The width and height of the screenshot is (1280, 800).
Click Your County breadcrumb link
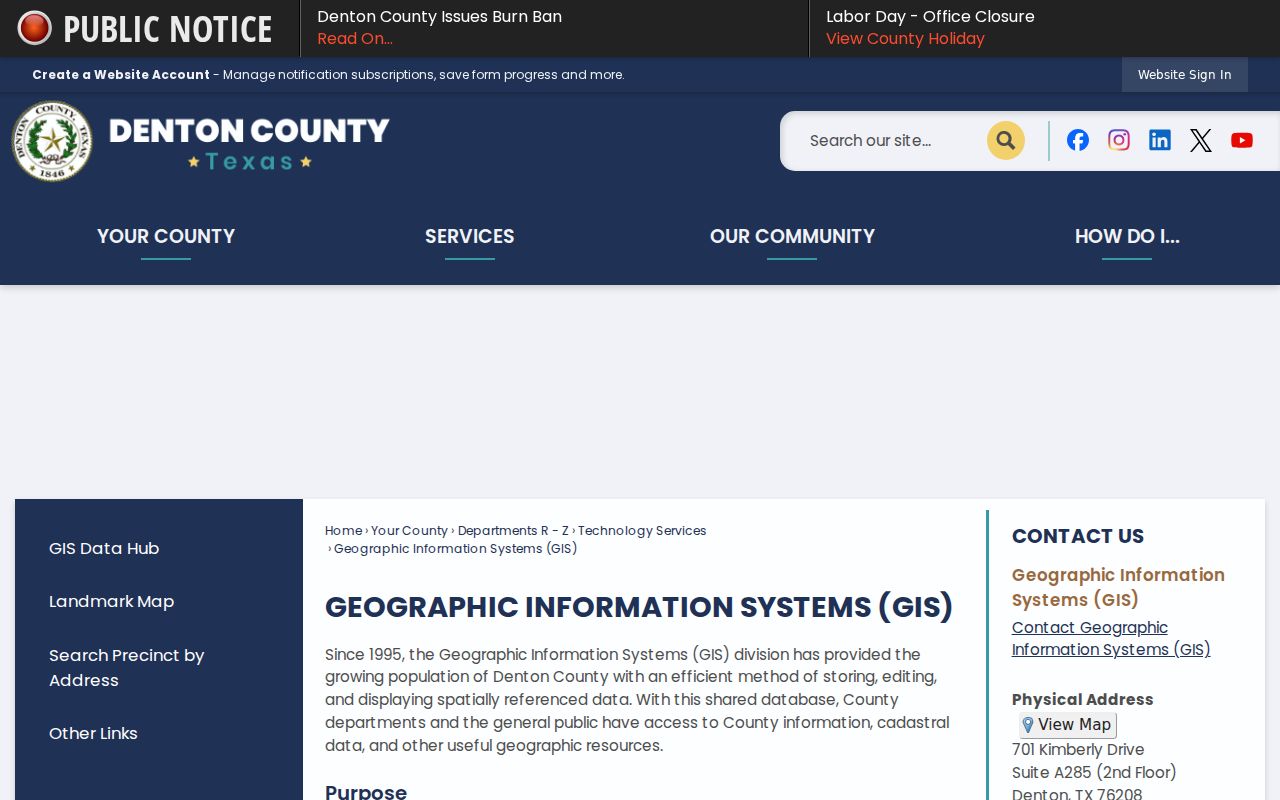pos(409,531)
